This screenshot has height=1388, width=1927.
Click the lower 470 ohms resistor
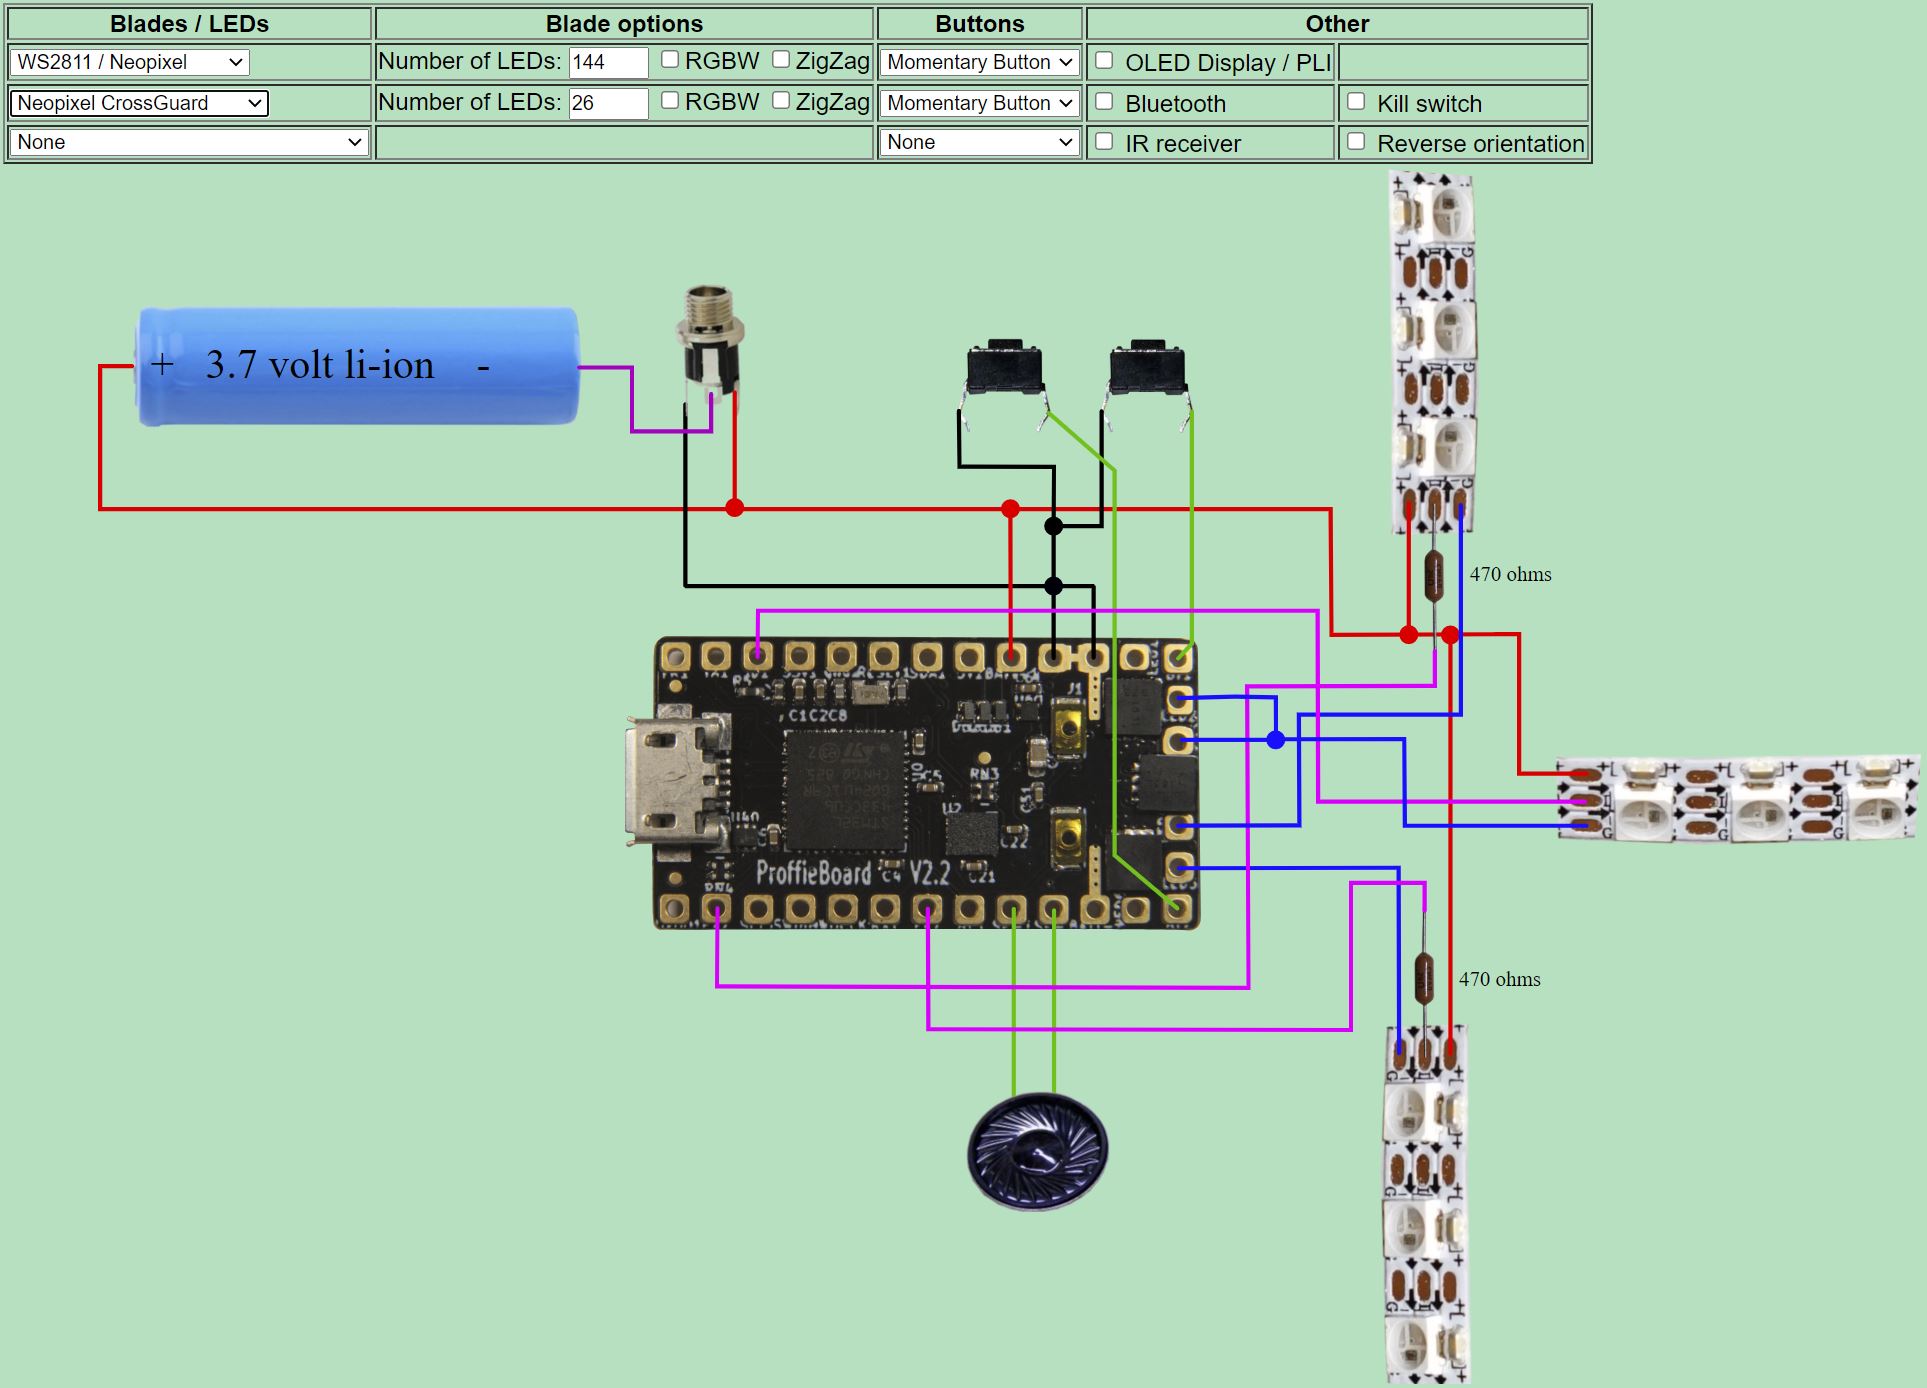tap(1424, 978)
